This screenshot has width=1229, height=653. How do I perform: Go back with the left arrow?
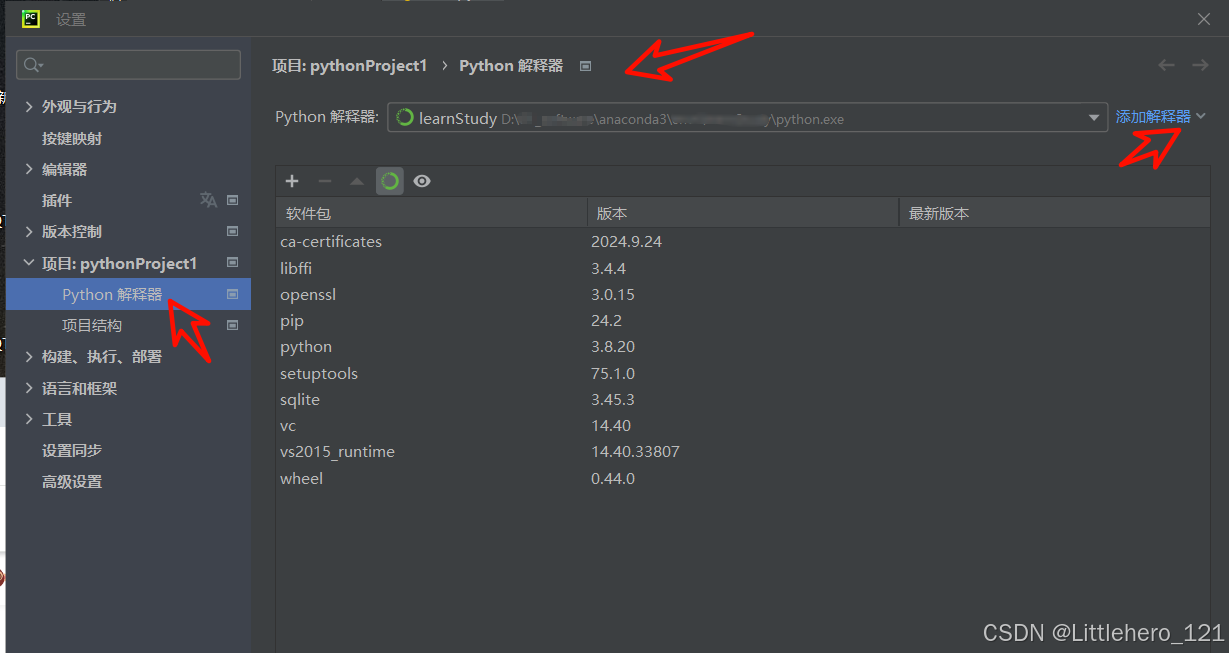tap(1166, 65)
